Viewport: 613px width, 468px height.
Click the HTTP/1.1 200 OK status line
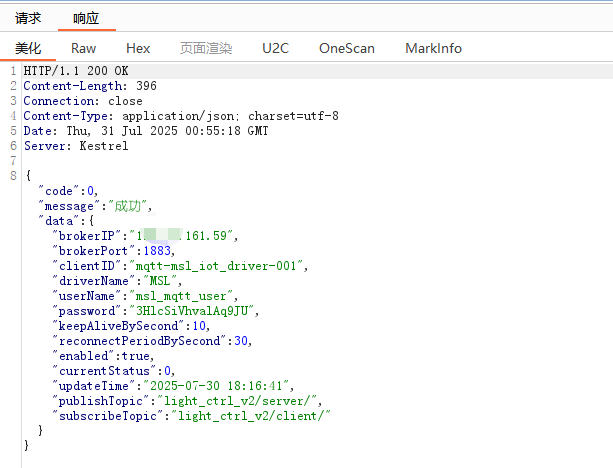(x=76, y=71)
